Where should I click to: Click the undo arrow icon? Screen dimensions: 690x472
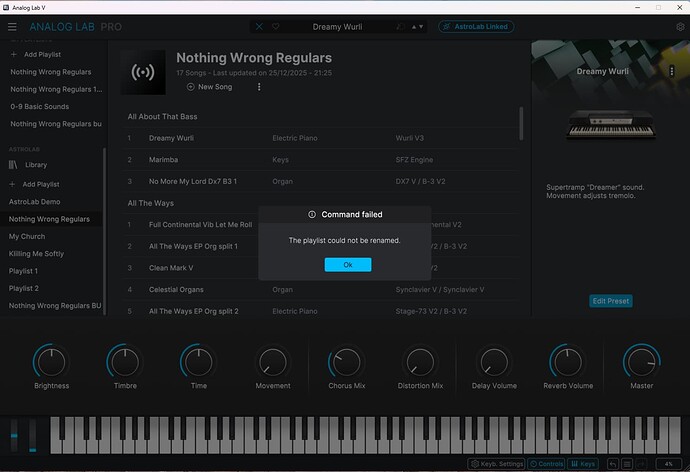tap(614, 464)
